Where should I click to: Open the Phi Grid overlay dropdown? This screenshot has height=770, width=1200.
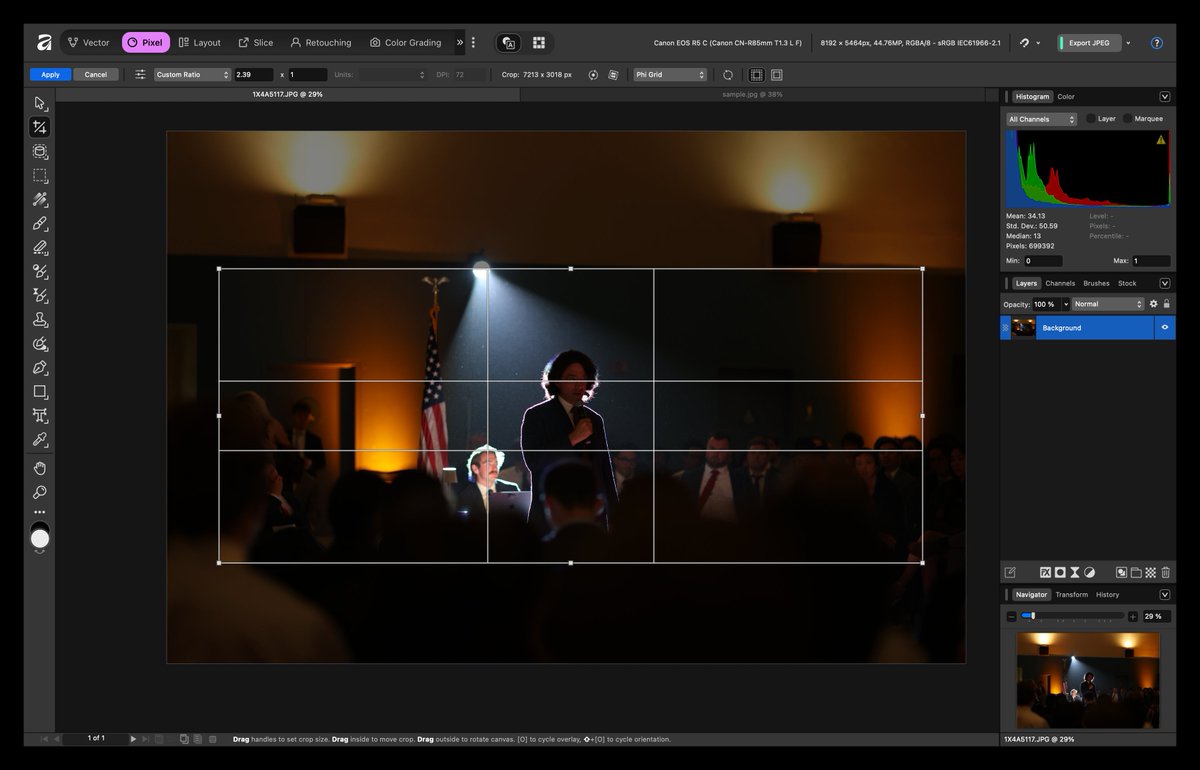click(670, 75)
